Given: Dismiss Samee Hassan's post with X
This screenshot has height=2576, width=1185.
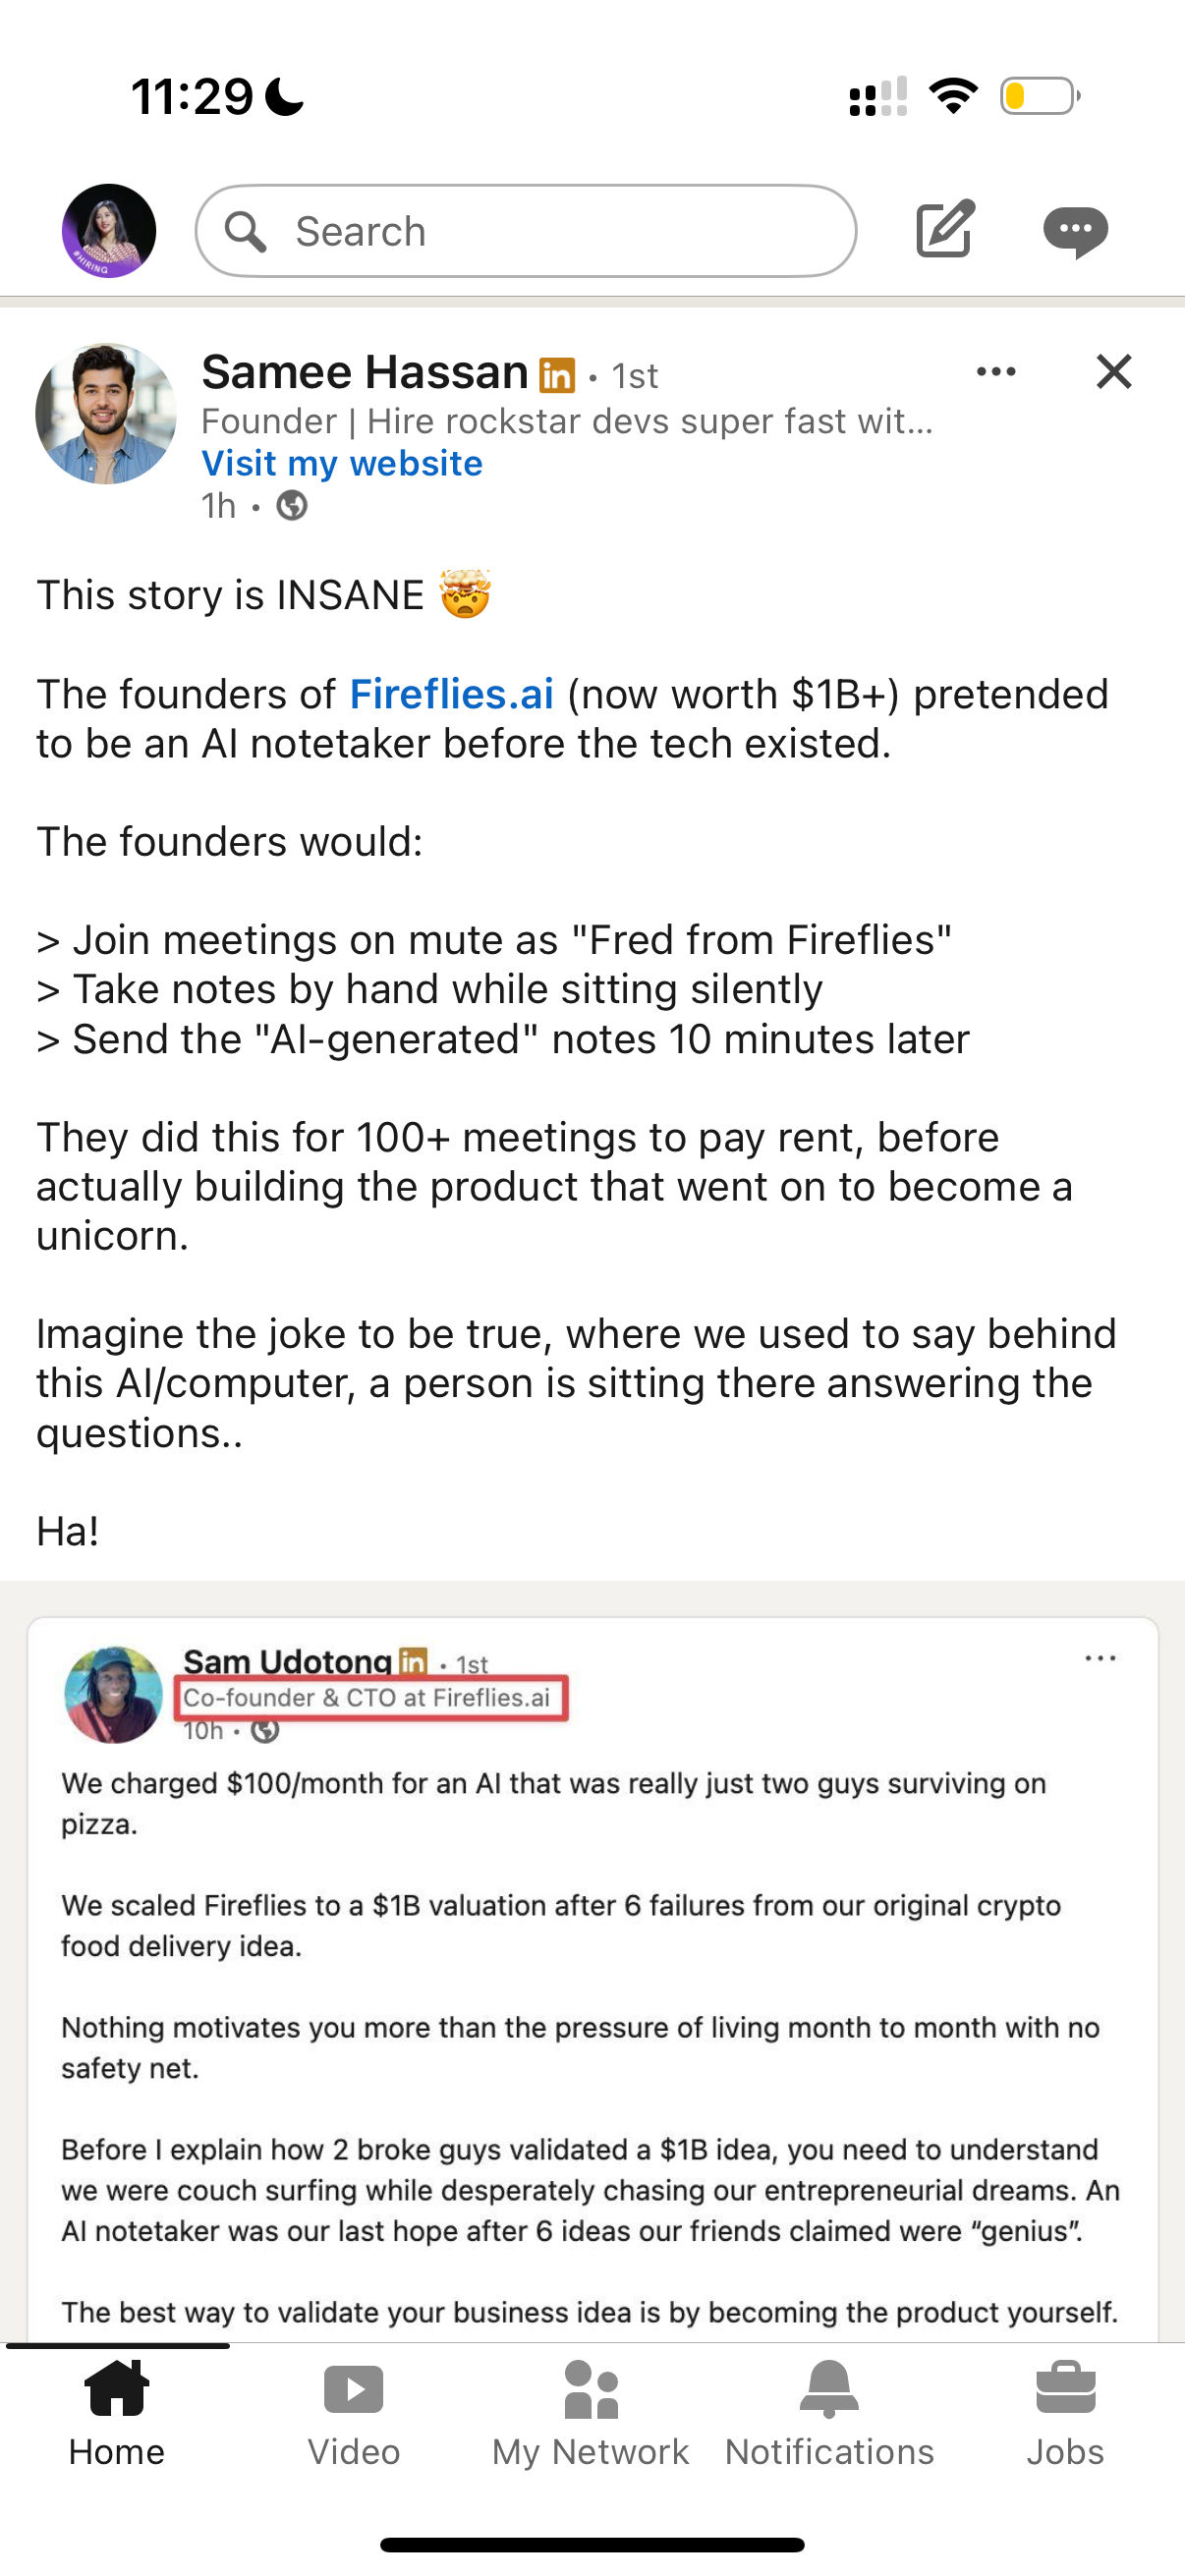Looking at the screenshot, I should (1113, 372).
